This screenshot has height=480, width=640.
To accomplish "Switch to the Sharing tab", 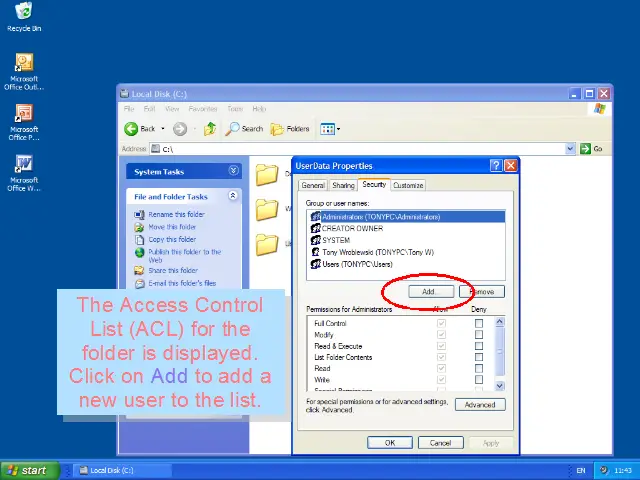I will pyautogui.click(x=343, y=185).
